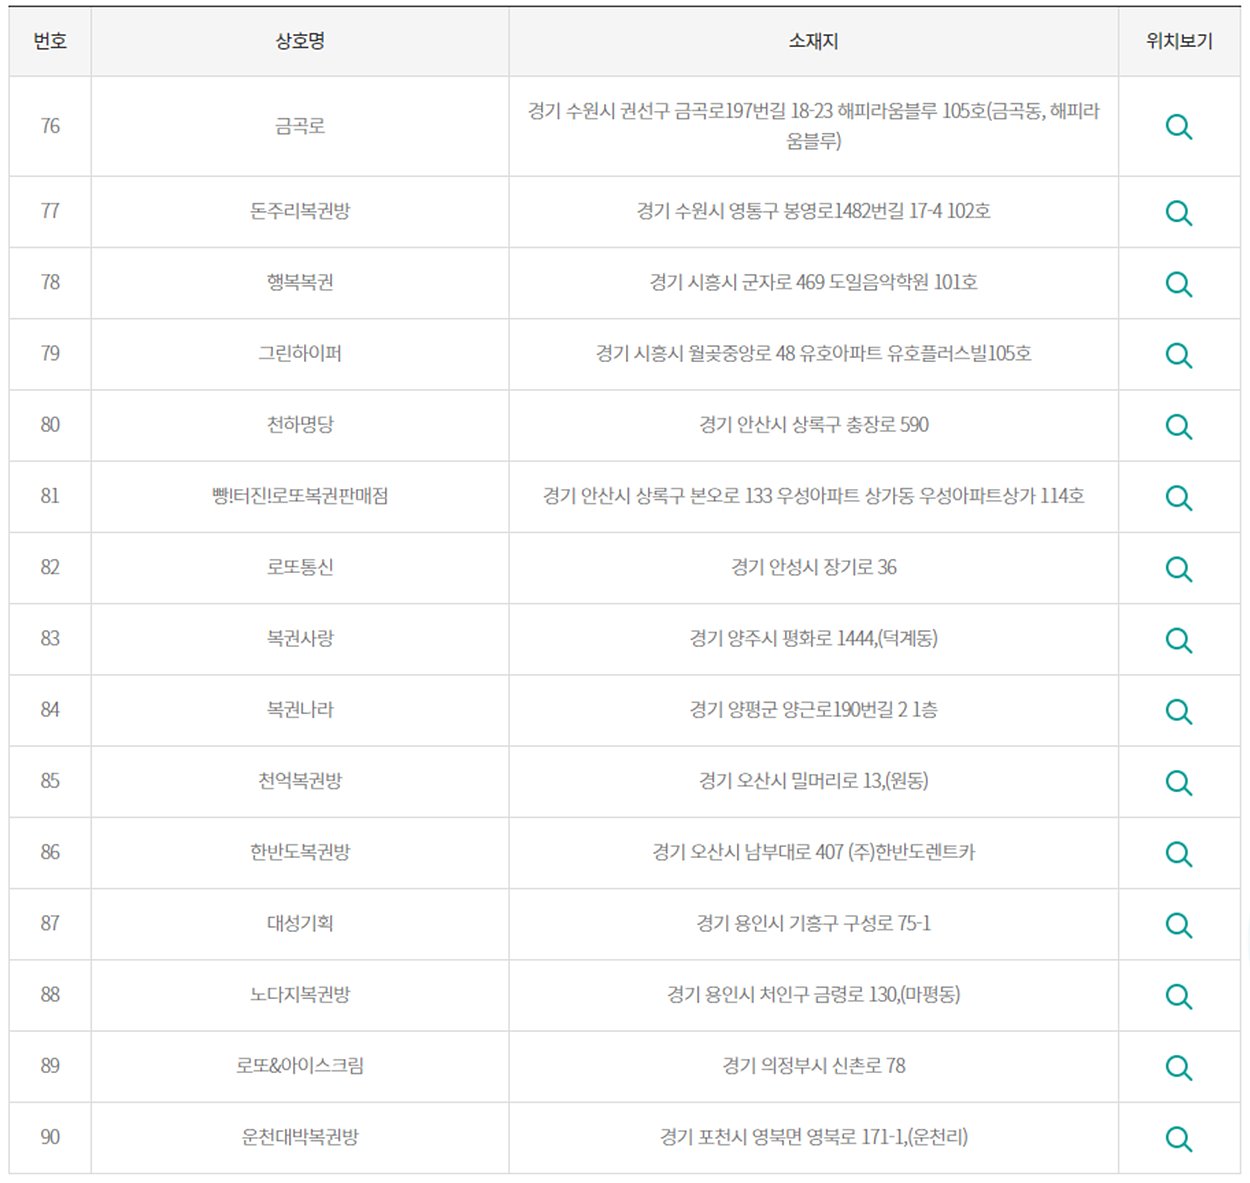The image size is (1250, 1183).
Task: View location of 그린하이퍼
Action: tap(1179, 355)
